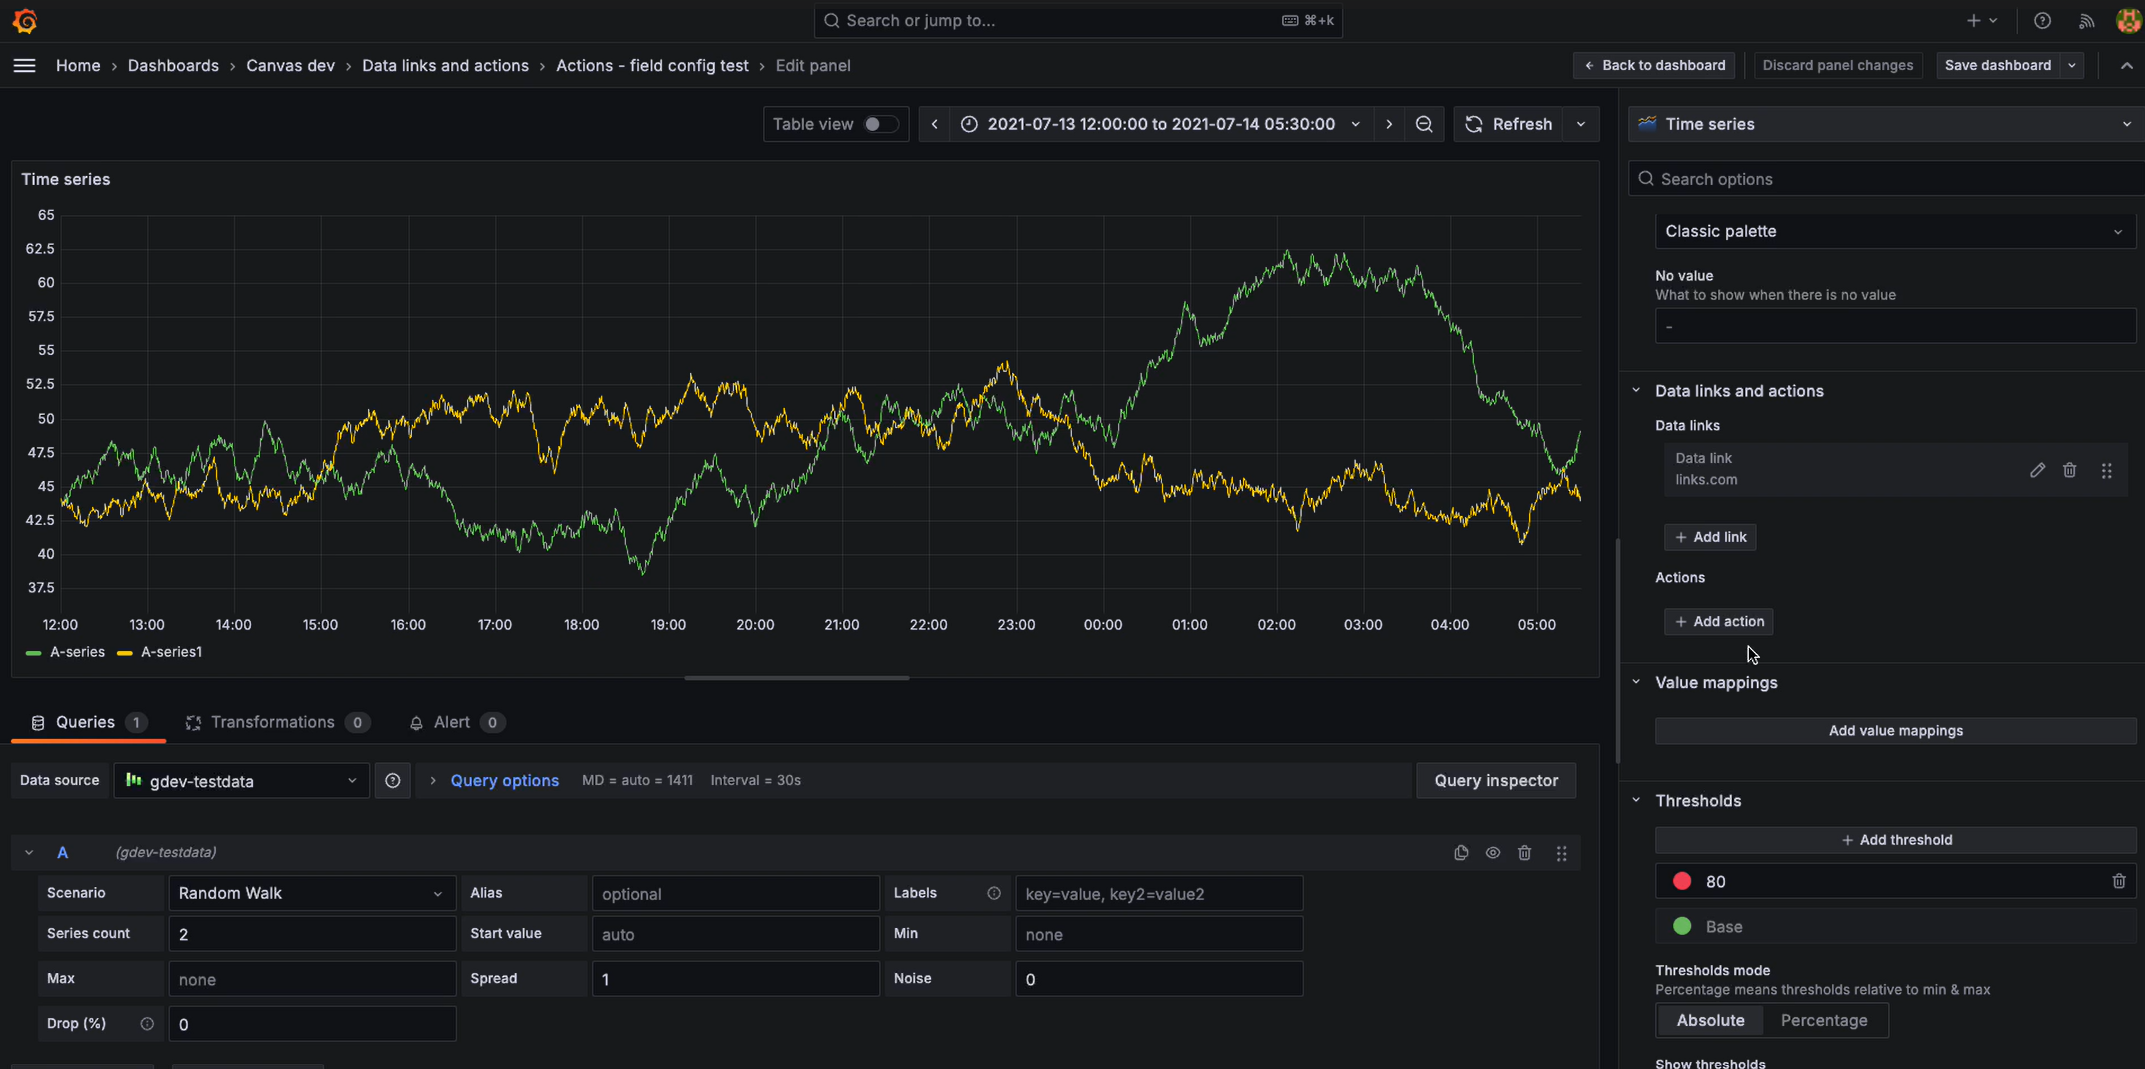Click the red threshold color swatch
This screenshot has height=1069, width=2145.
pos(1683,881)
